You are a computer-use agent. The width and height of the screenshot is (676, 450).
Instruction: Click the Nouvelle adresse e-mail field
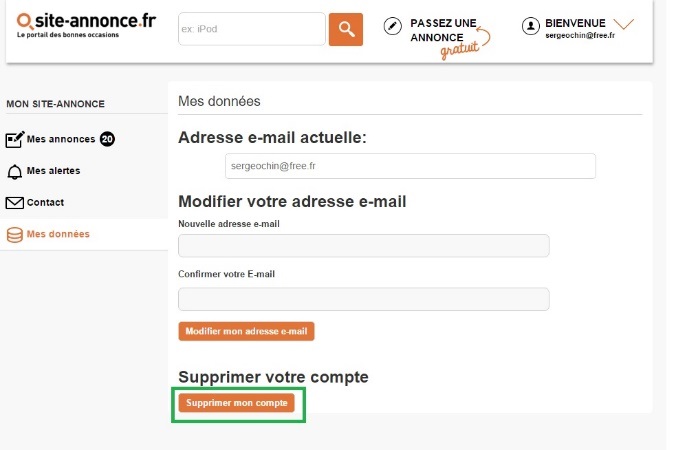coord(364,246)
